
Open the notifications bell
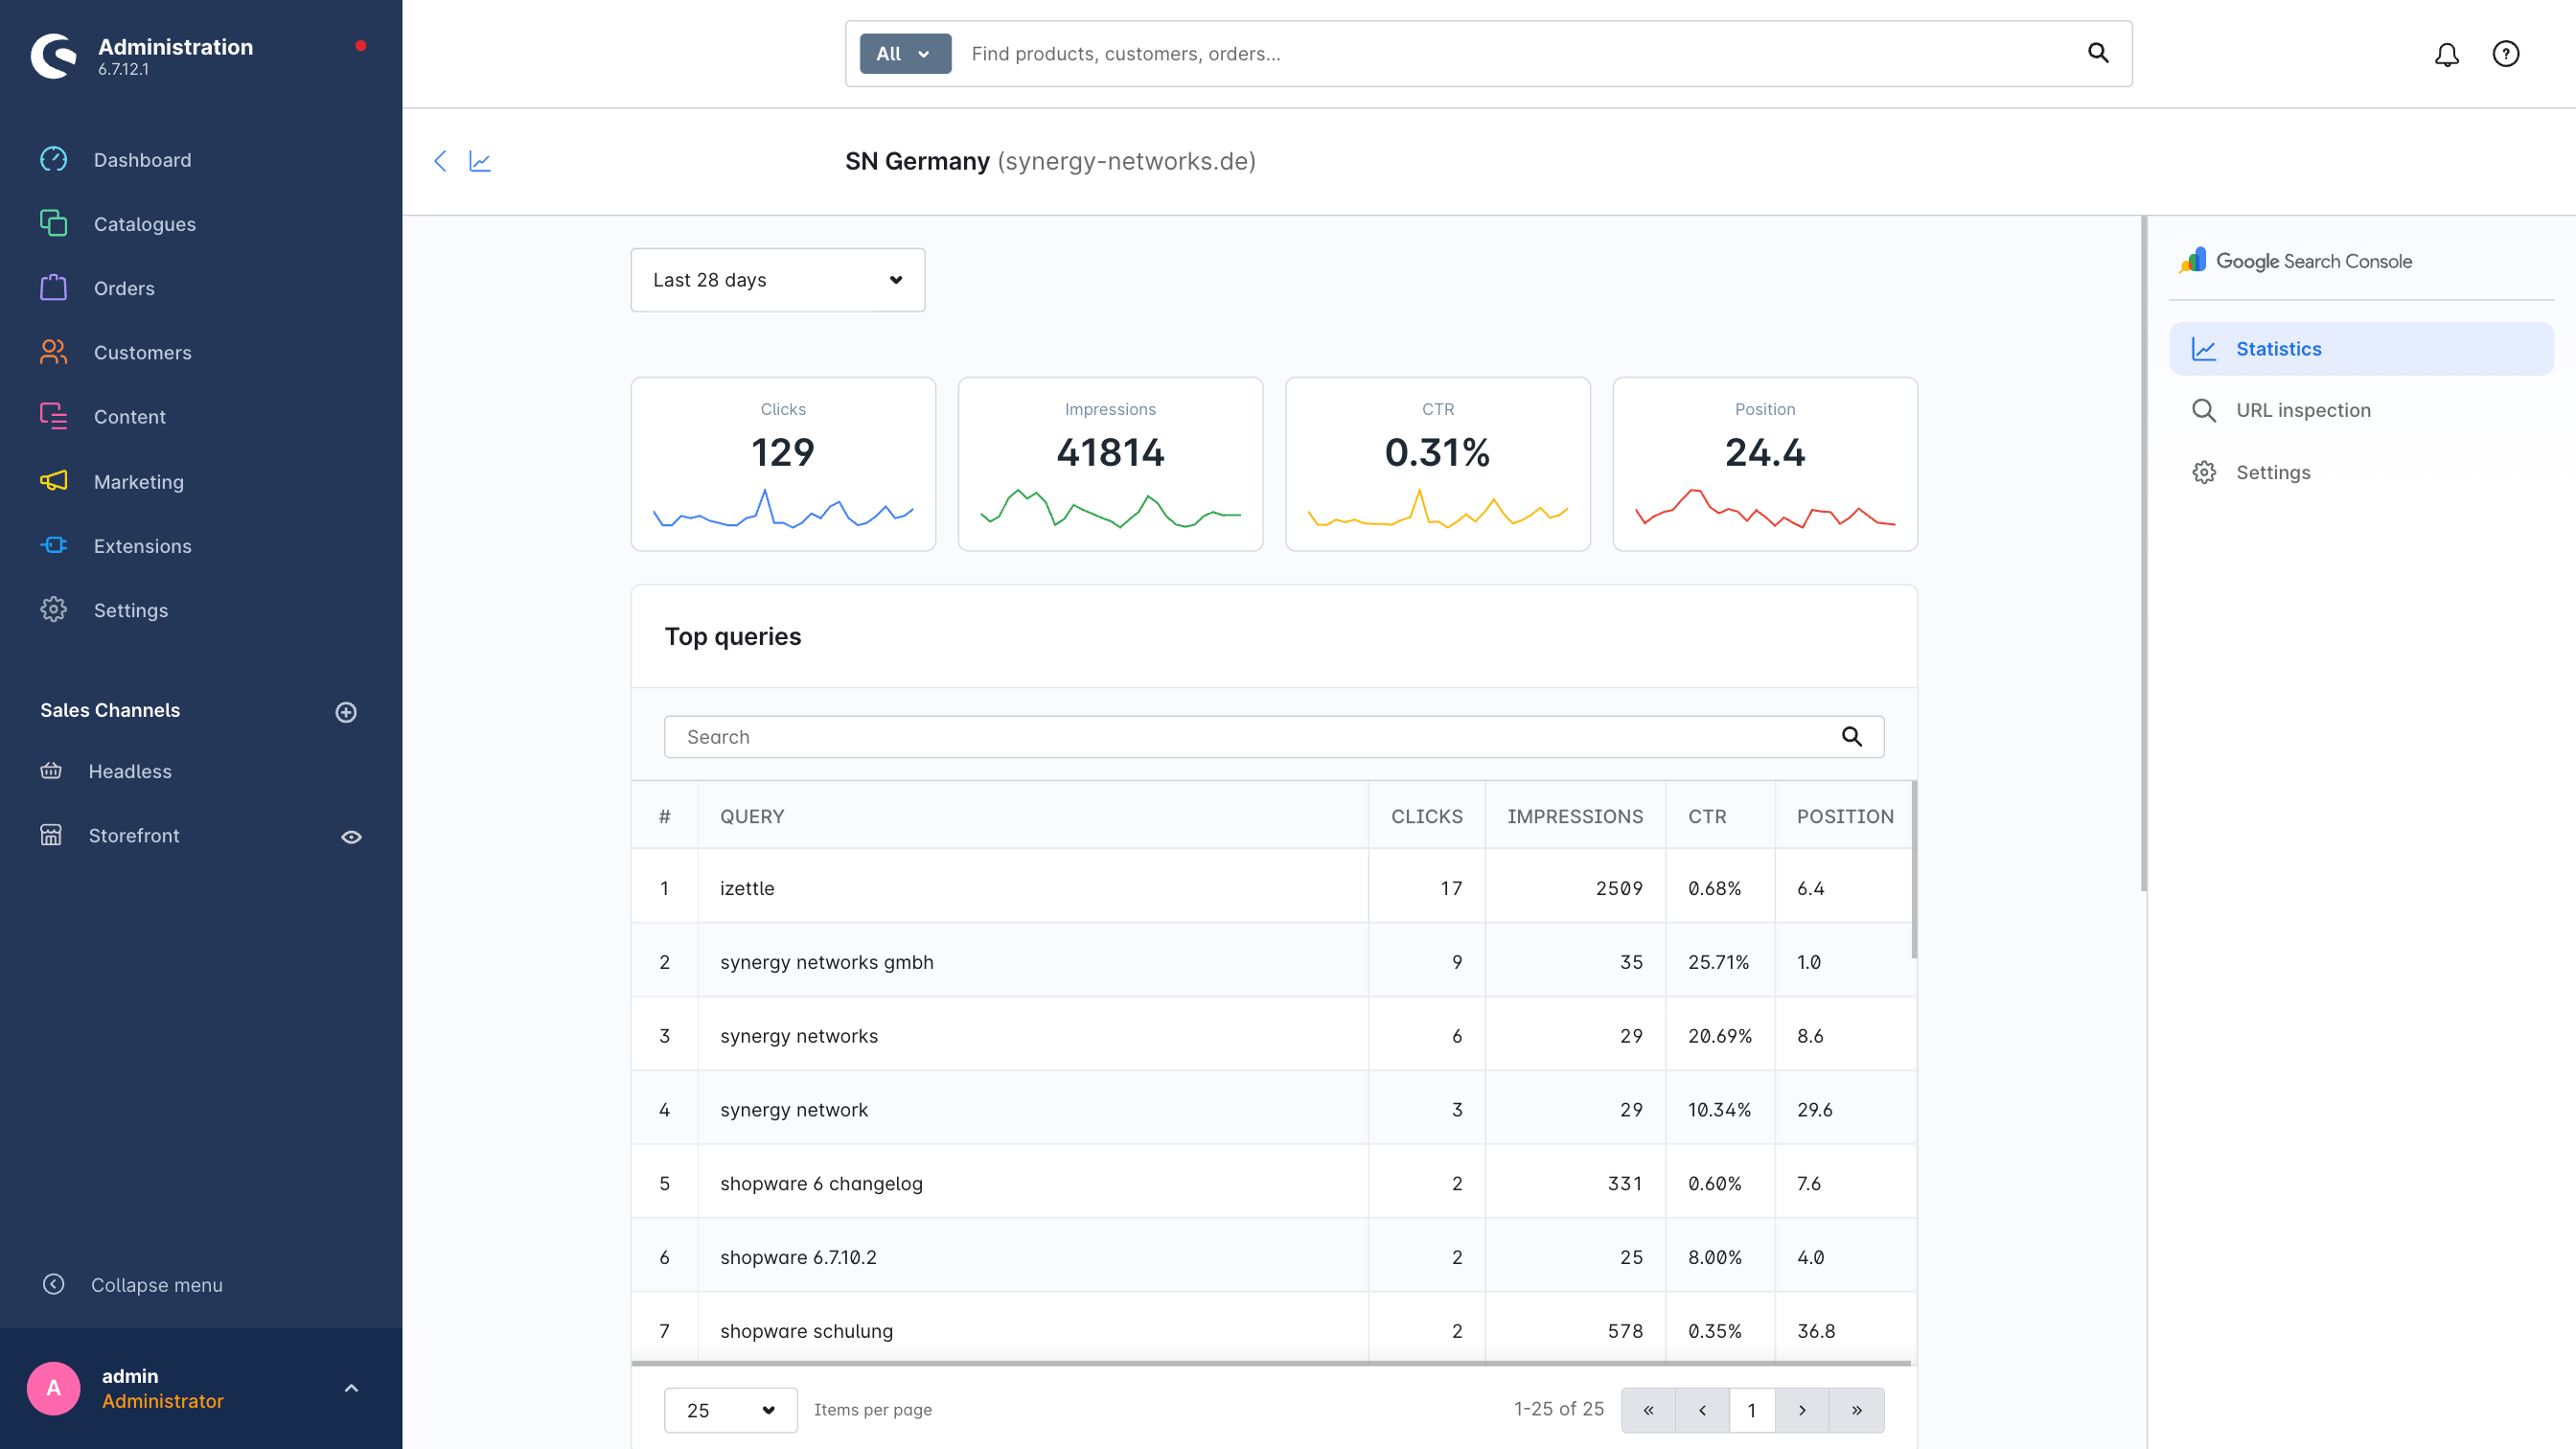tap(2447, 54)
